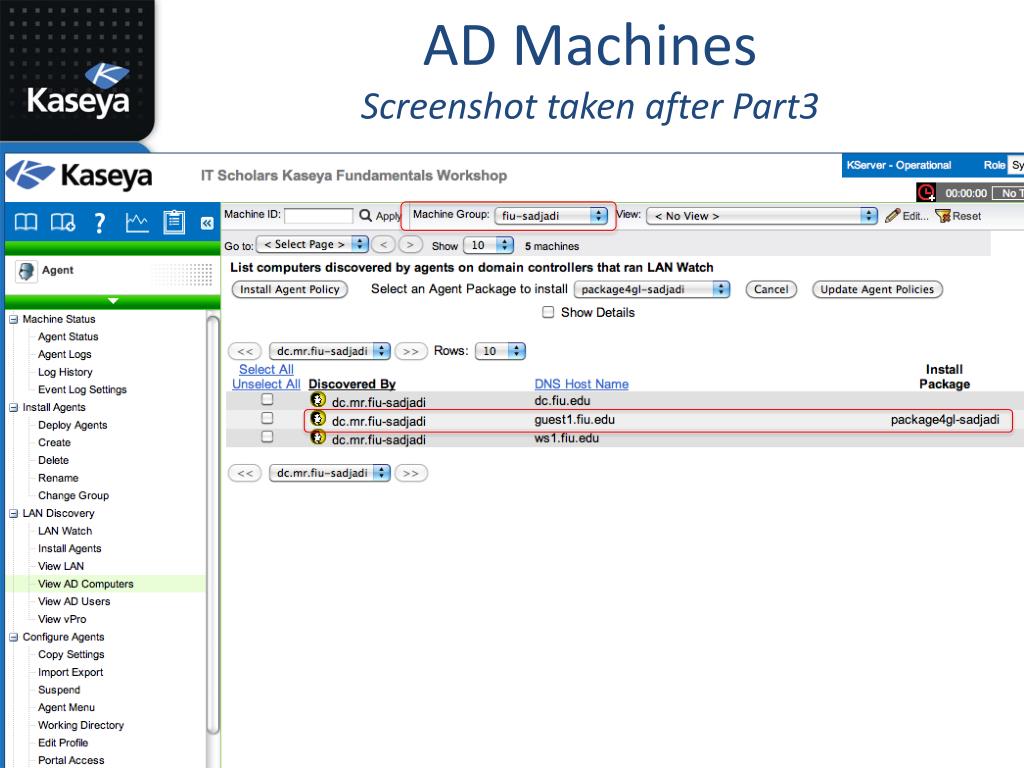Open the book icon in the toolbar

(x=26, y=222)
